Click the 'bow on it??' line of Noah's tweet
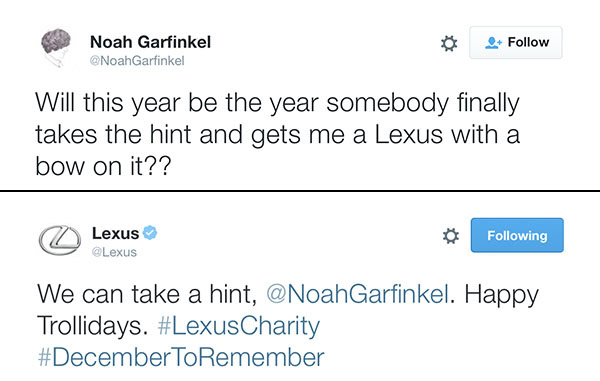600x381 pixels. [103, 166]
